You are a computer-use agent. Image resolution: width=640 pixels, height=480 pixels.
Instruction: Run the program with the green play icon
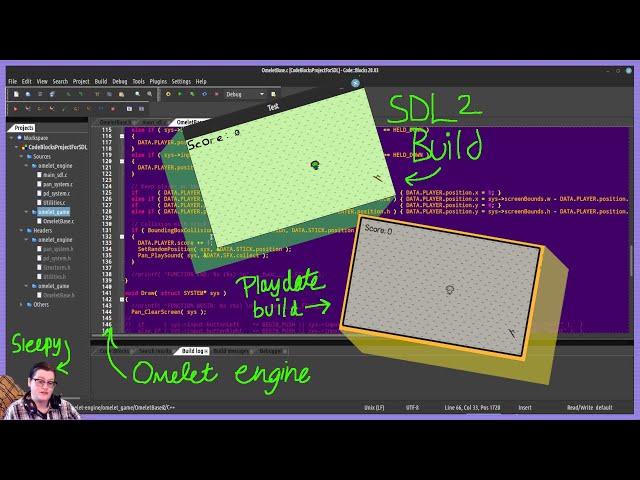pyautogui.click(x=180, y=94)
